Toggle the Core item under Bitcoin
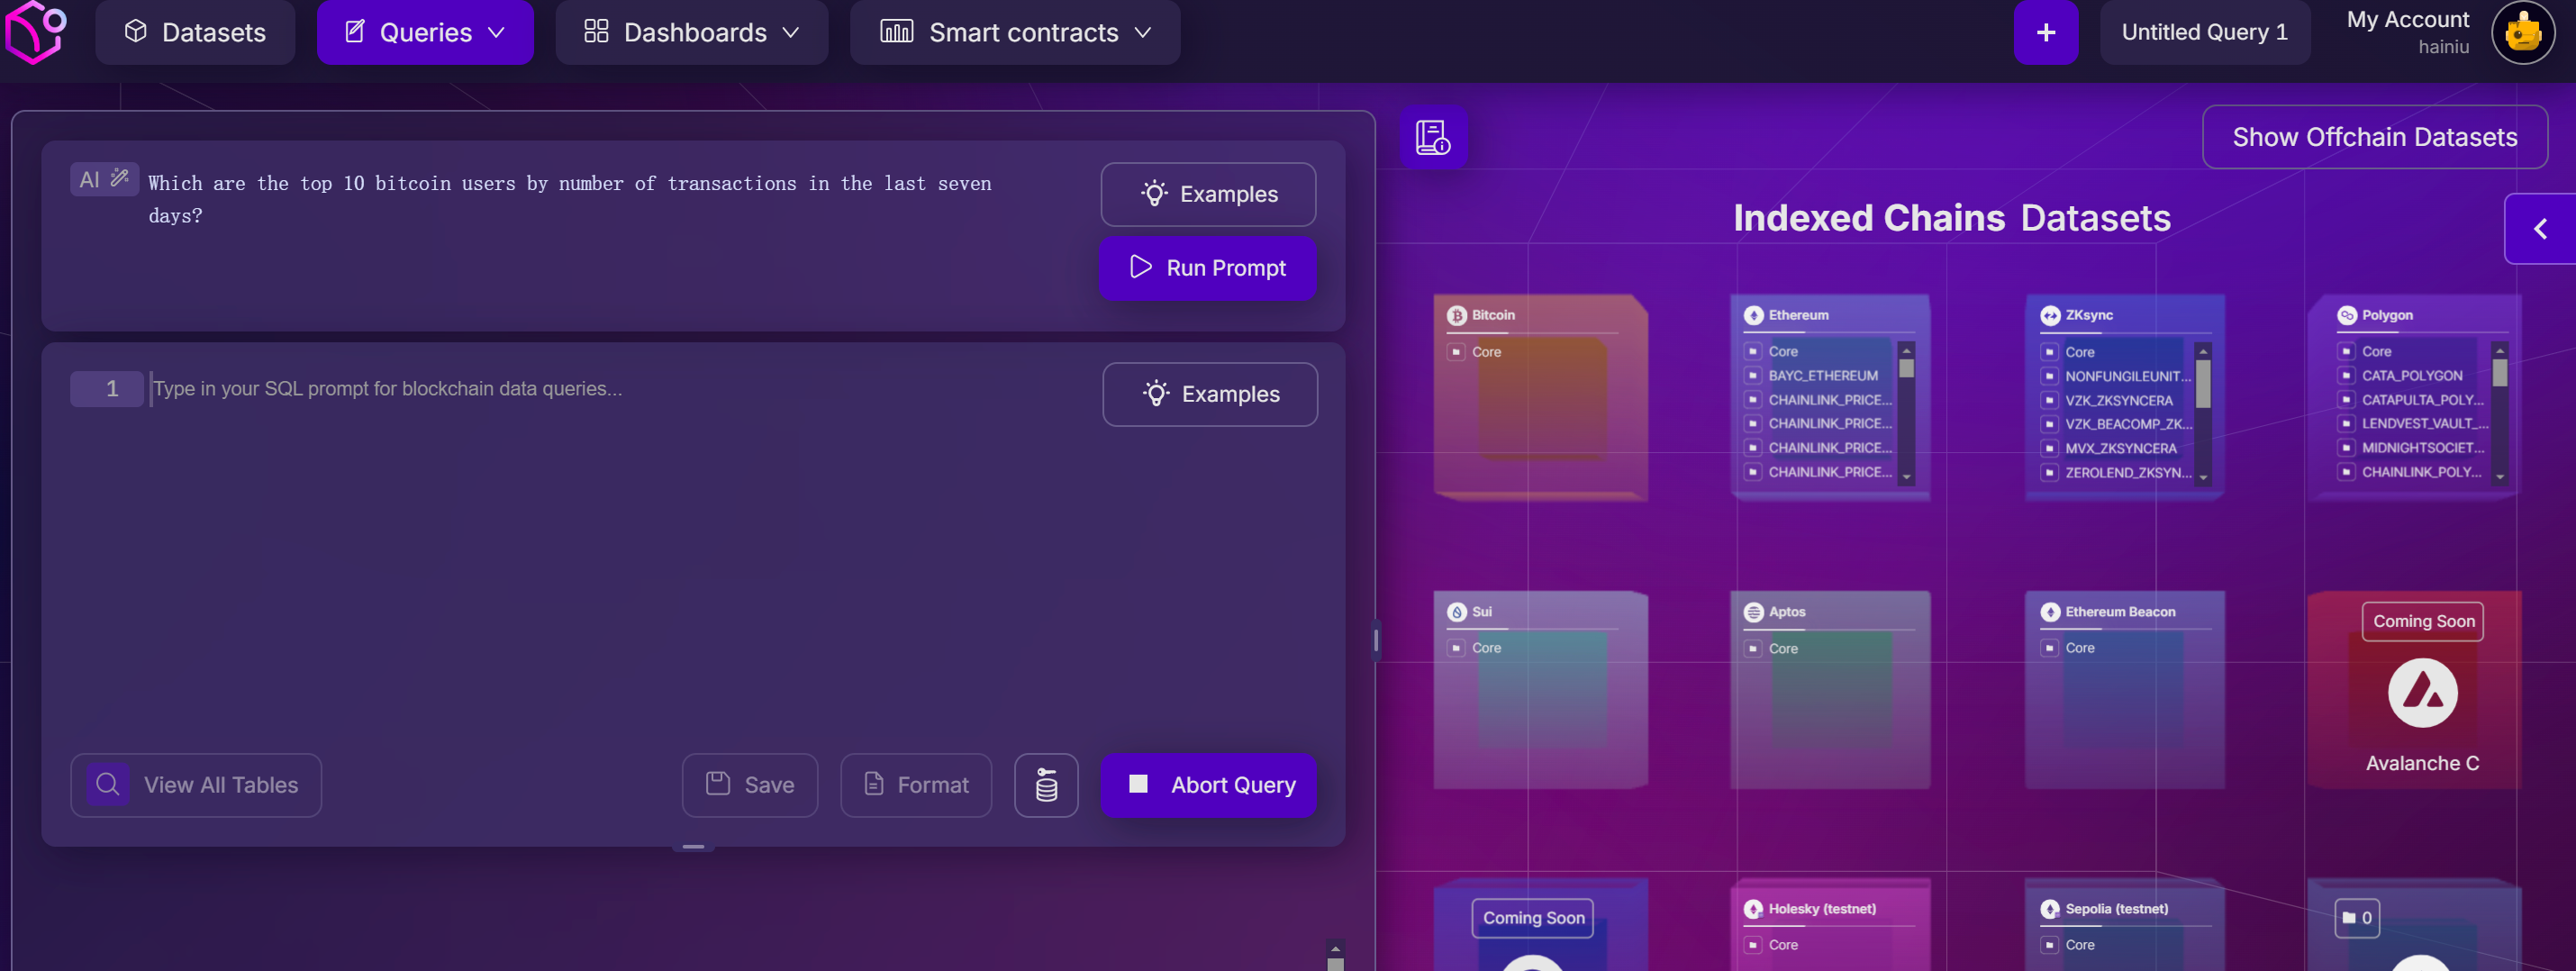 click(x=1456, y=352)
